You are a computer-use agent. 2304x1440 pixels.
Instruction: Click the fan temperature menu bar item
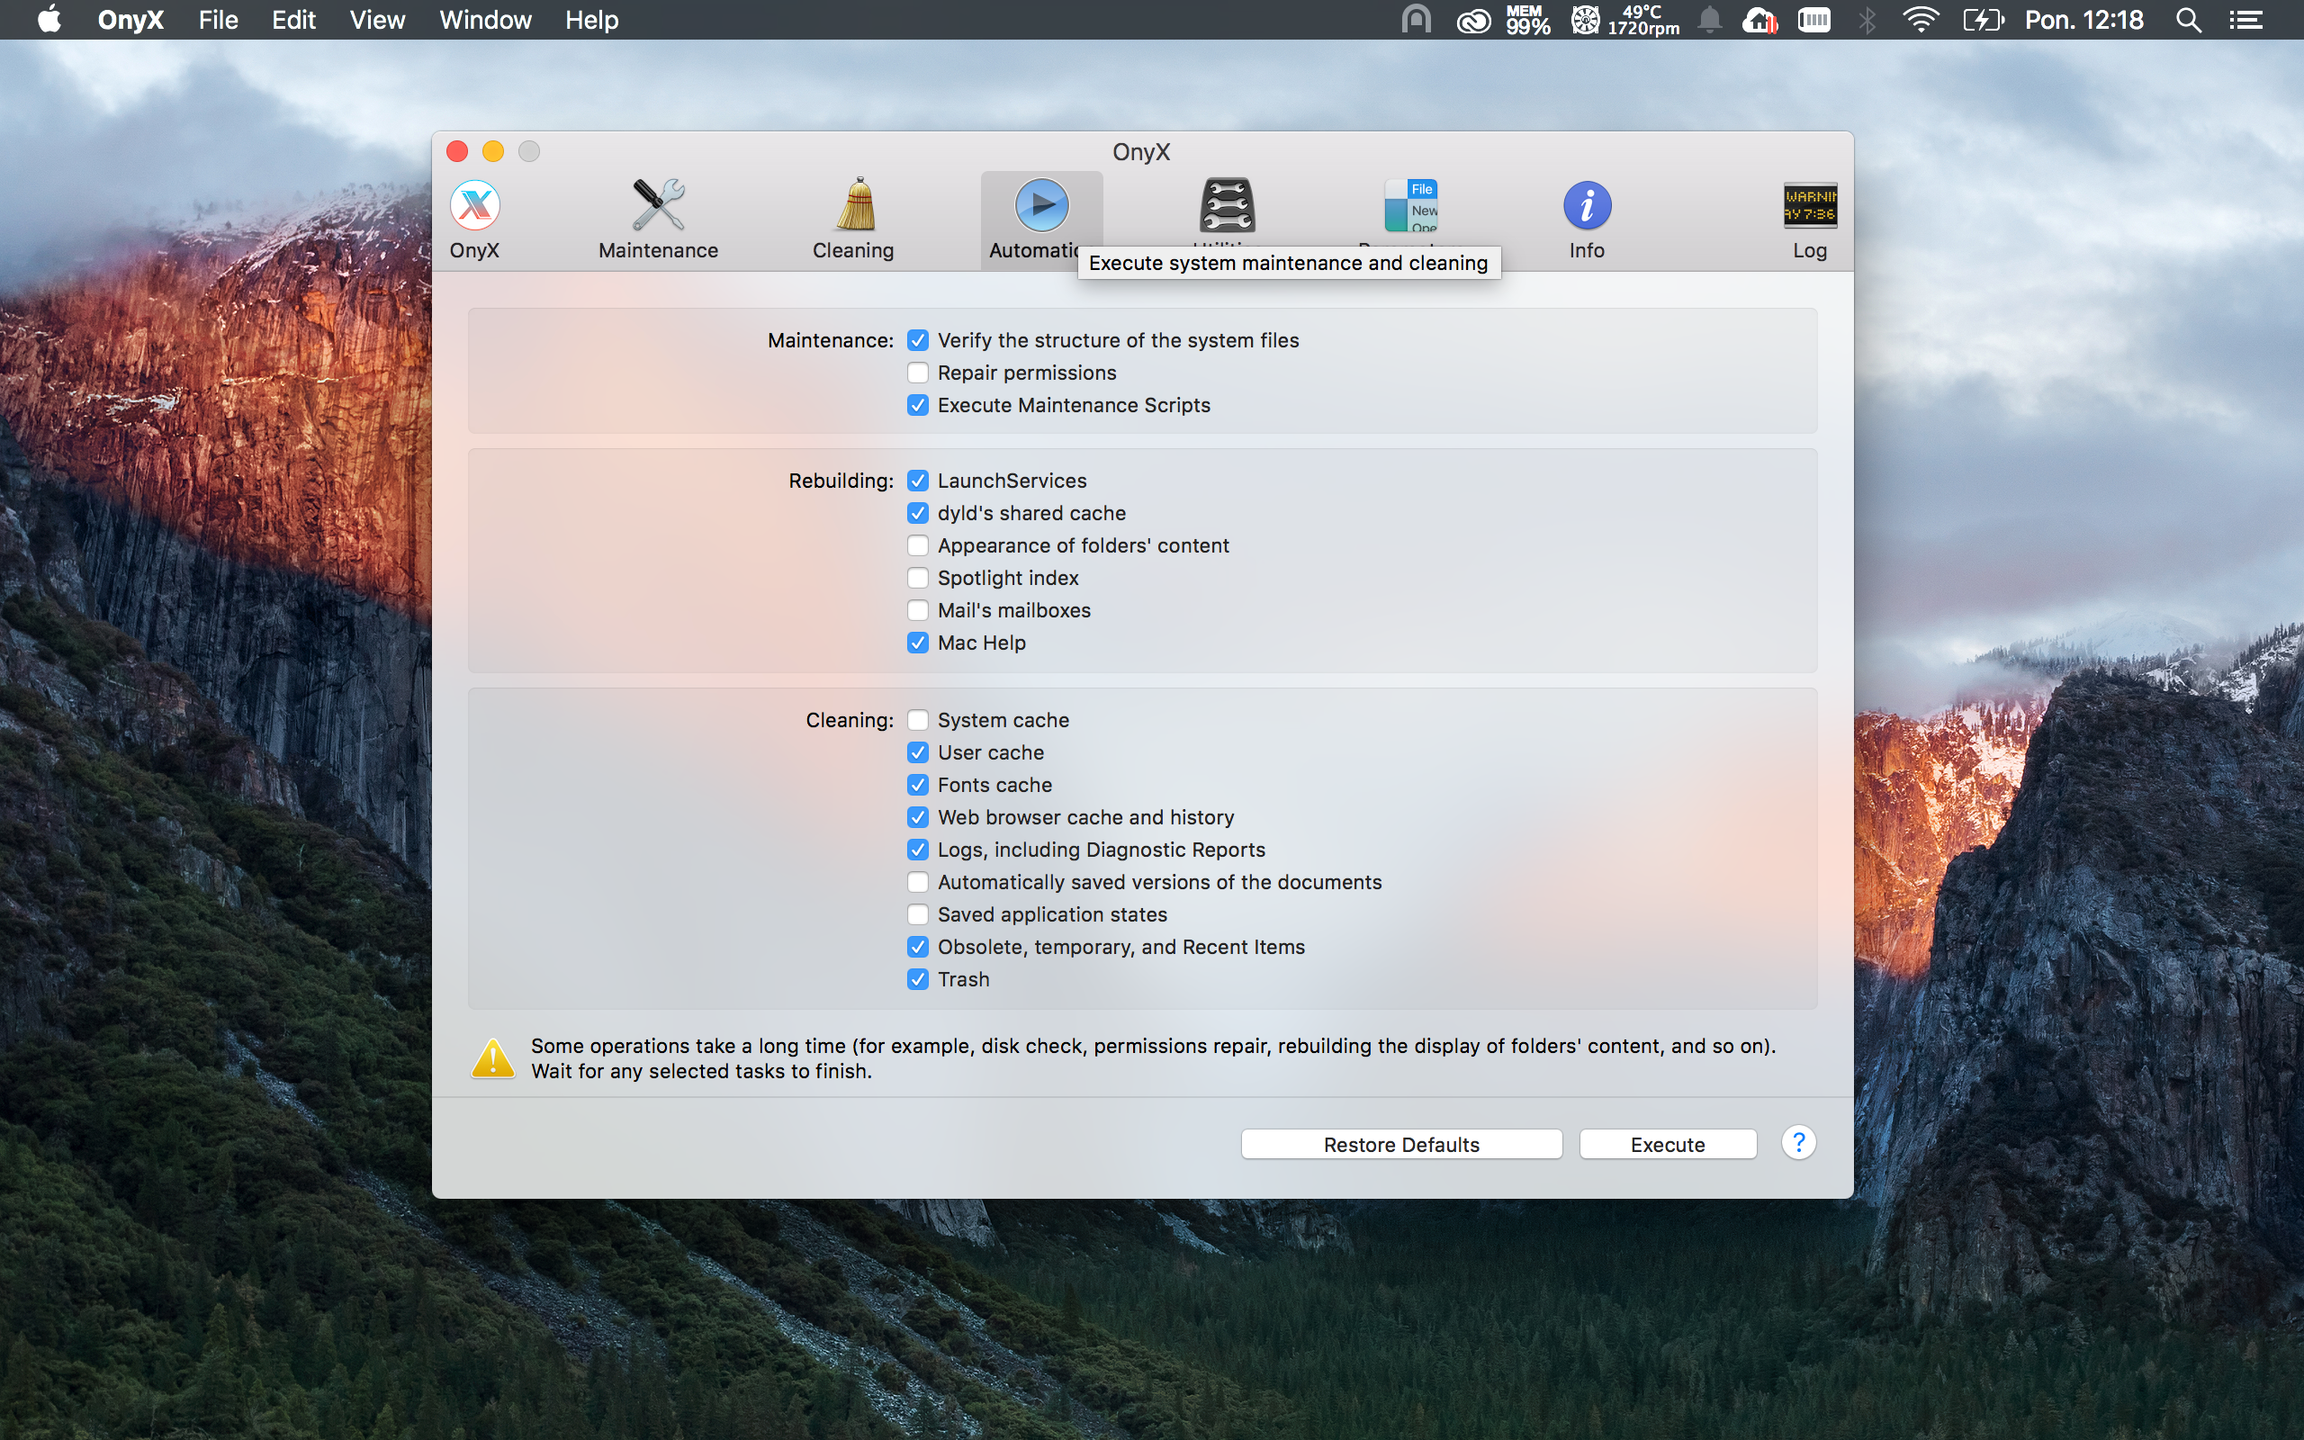click(1626, 20)
